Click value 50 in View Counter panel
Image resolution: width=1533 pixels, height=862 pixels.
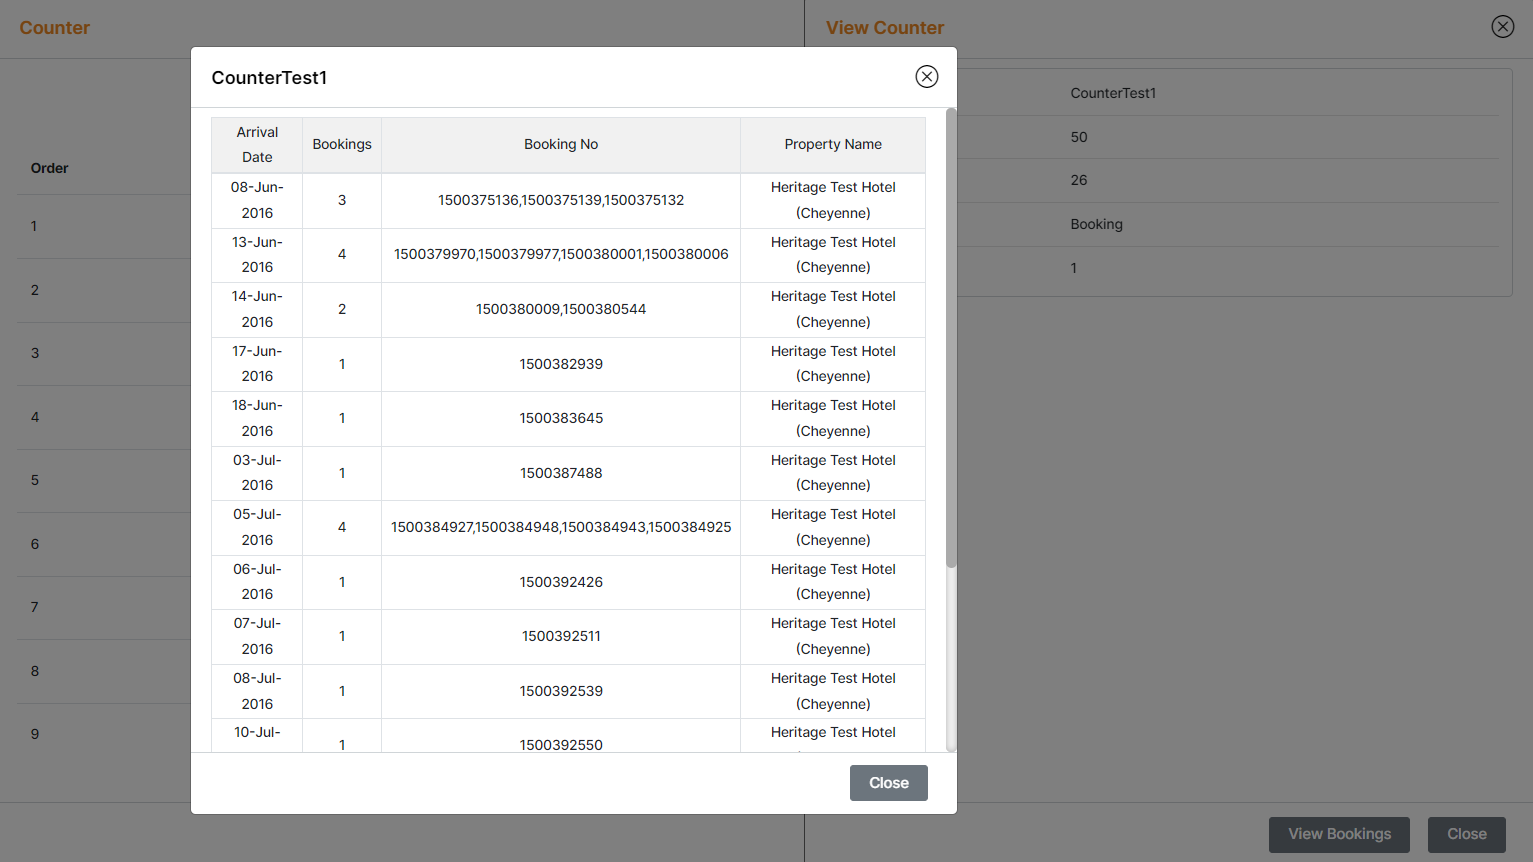[1079, 137]
